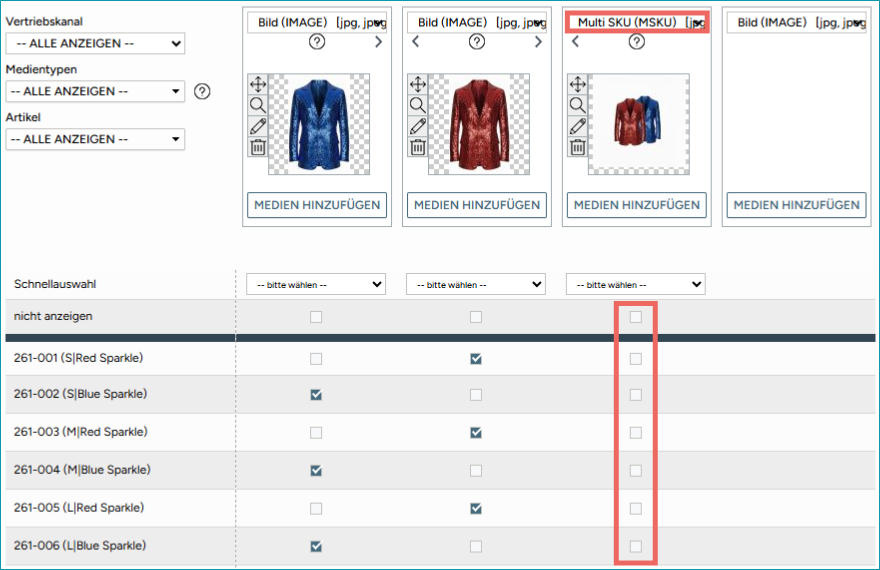
Task: Uncheck red jacket checkbox for 261-005 (L|Red Sparkle)
Action: click(x=476, y=508)
